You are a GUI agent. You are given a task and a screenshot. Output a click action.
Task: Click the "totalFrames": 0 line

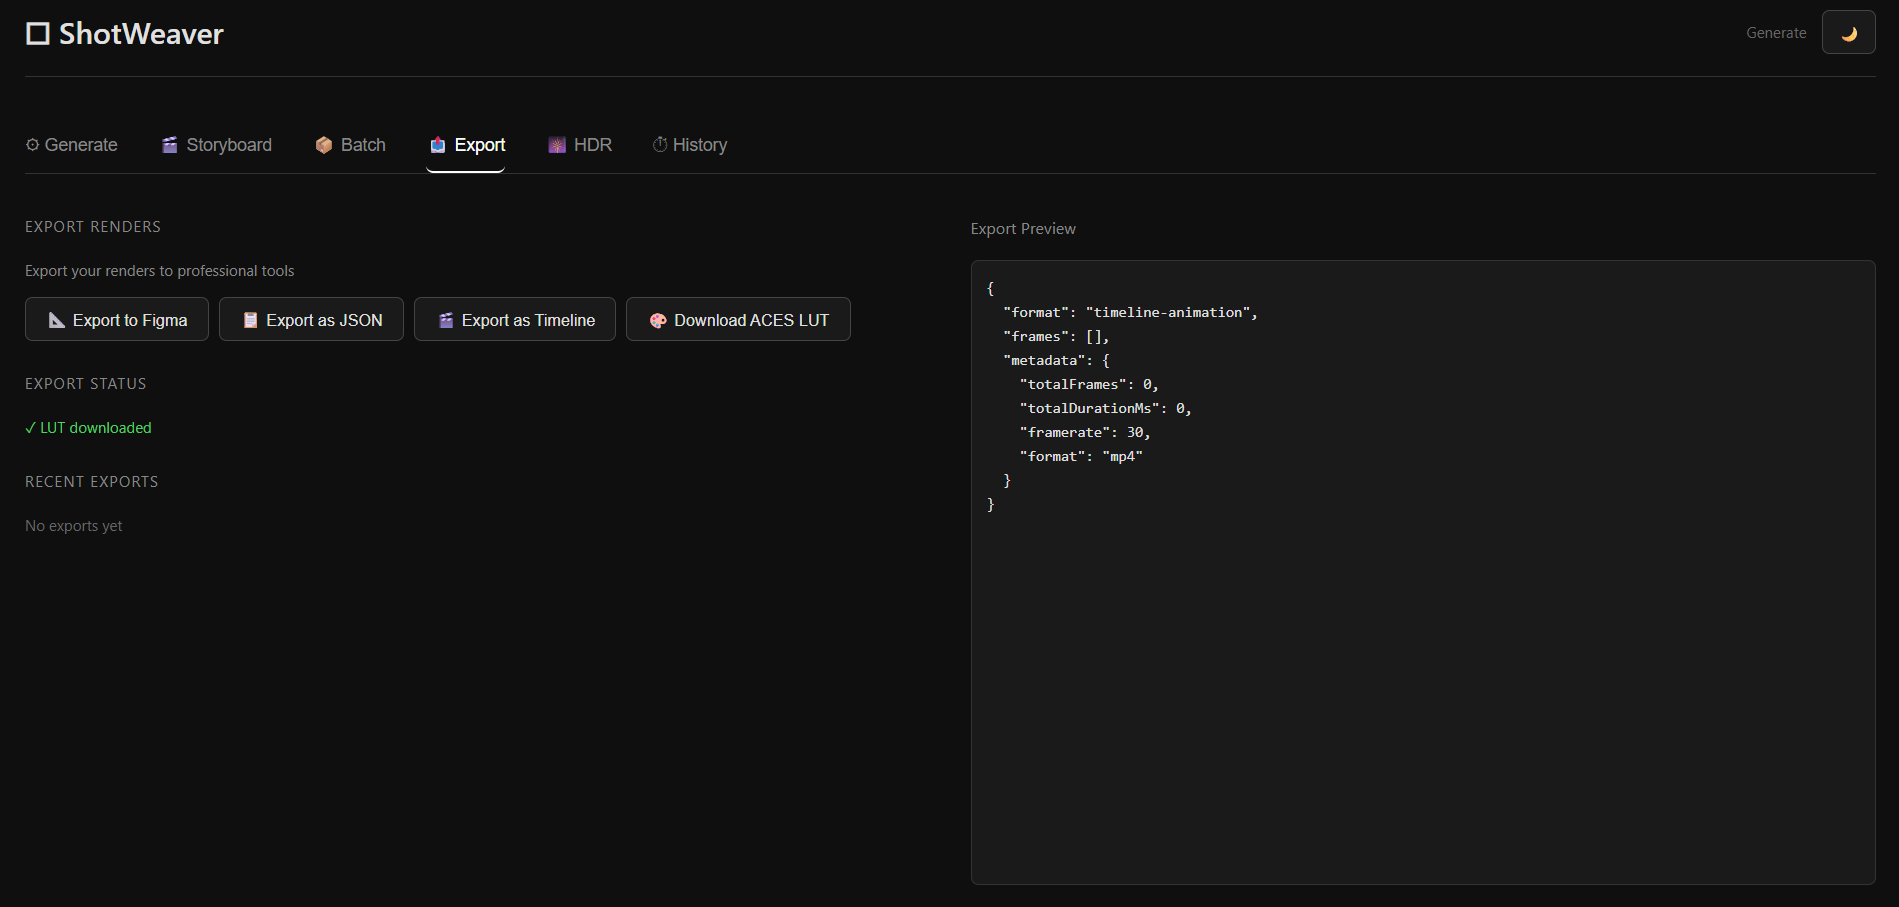coord(1089,385)
